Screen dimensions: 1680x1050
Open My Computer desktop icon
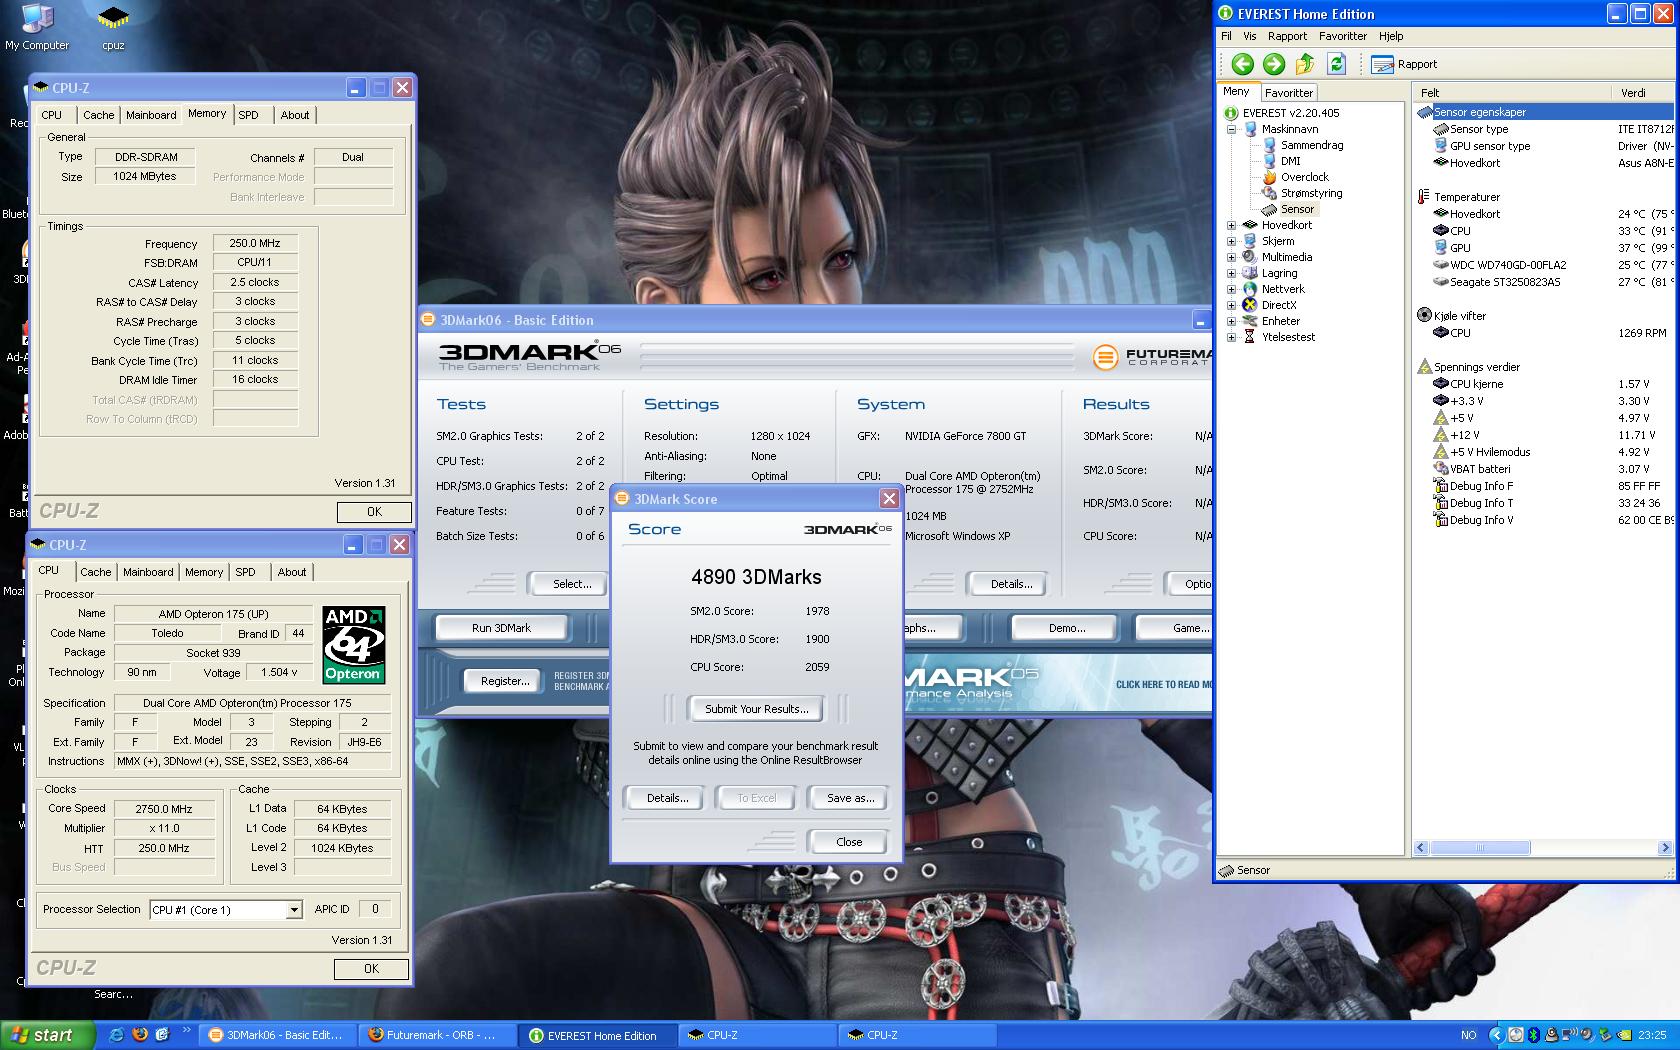click(37, 27)
